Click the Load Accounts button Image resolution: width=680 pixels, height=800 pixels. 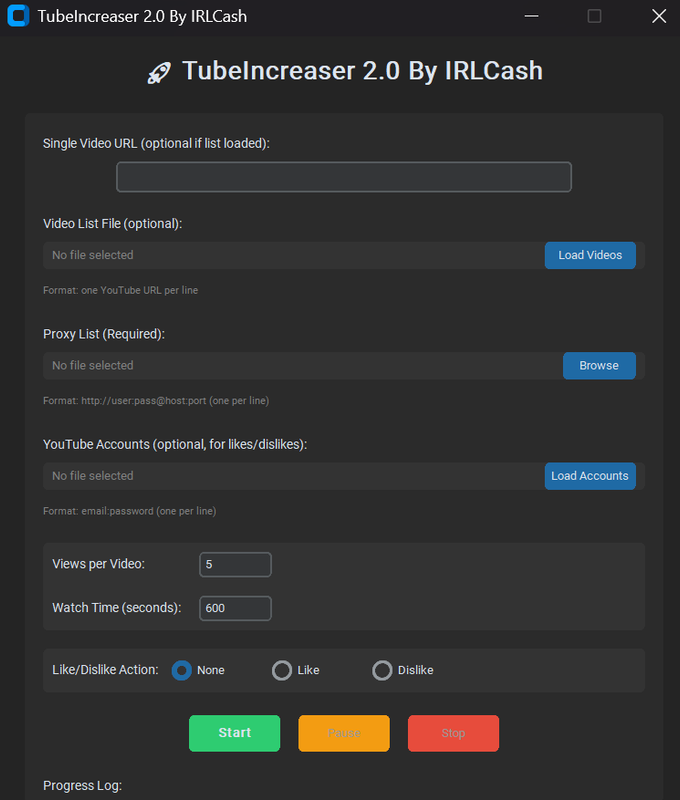(590, 476)
